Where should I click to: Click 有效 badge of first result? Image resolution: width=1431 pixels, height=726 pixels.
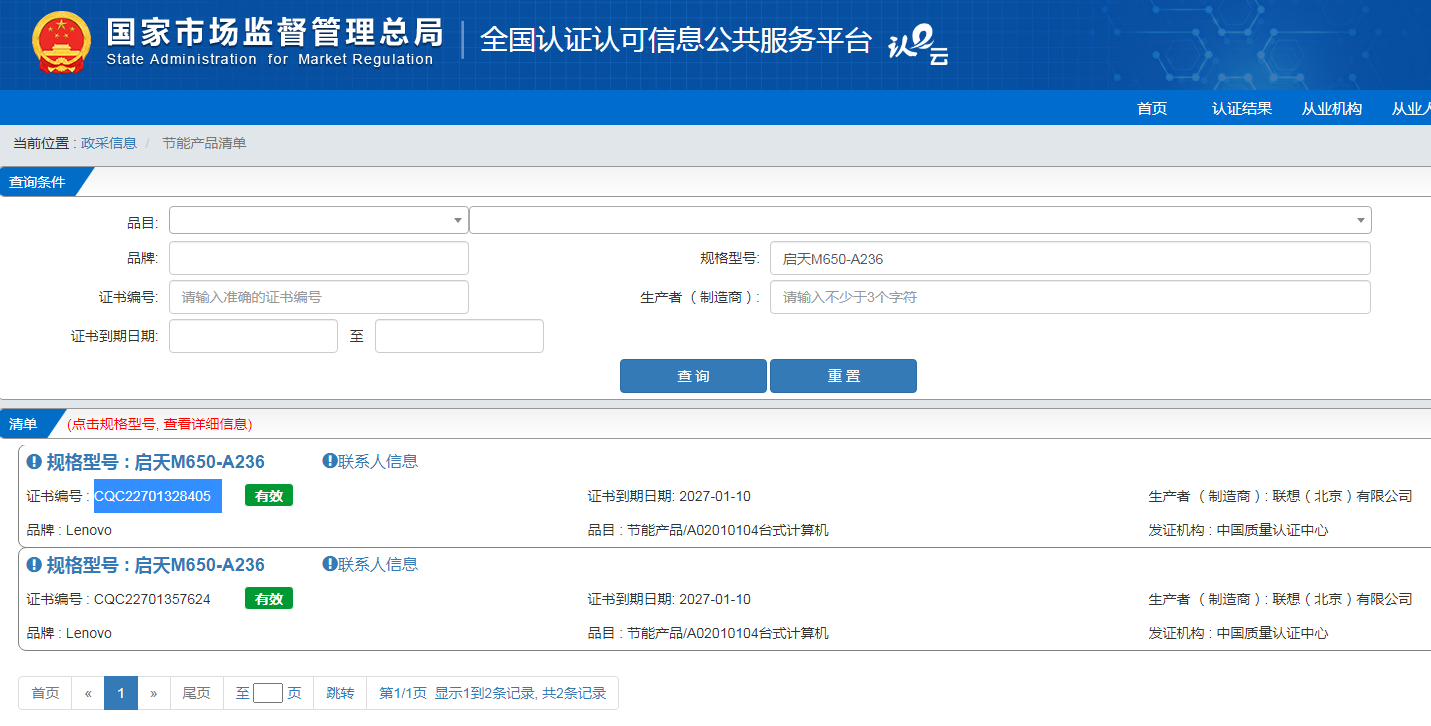pyautogui.click(x=269, y=496)
